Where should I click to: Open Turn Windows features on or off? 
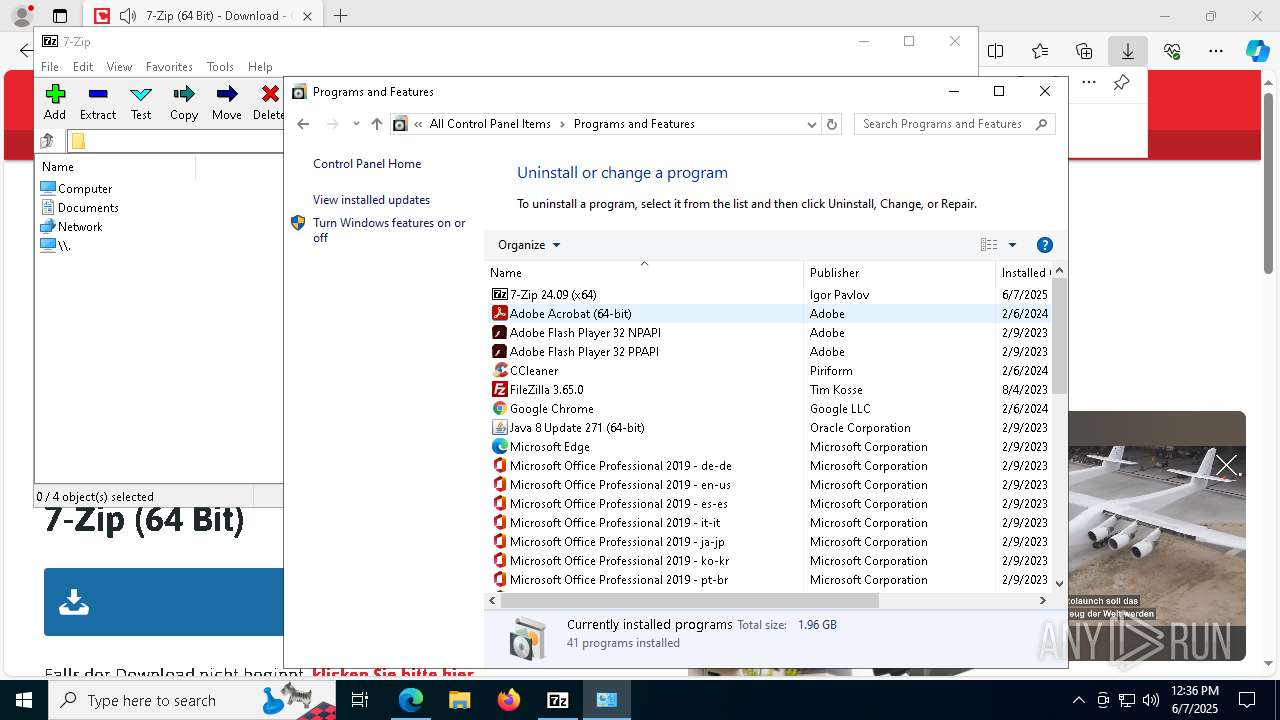click(389, 230)
